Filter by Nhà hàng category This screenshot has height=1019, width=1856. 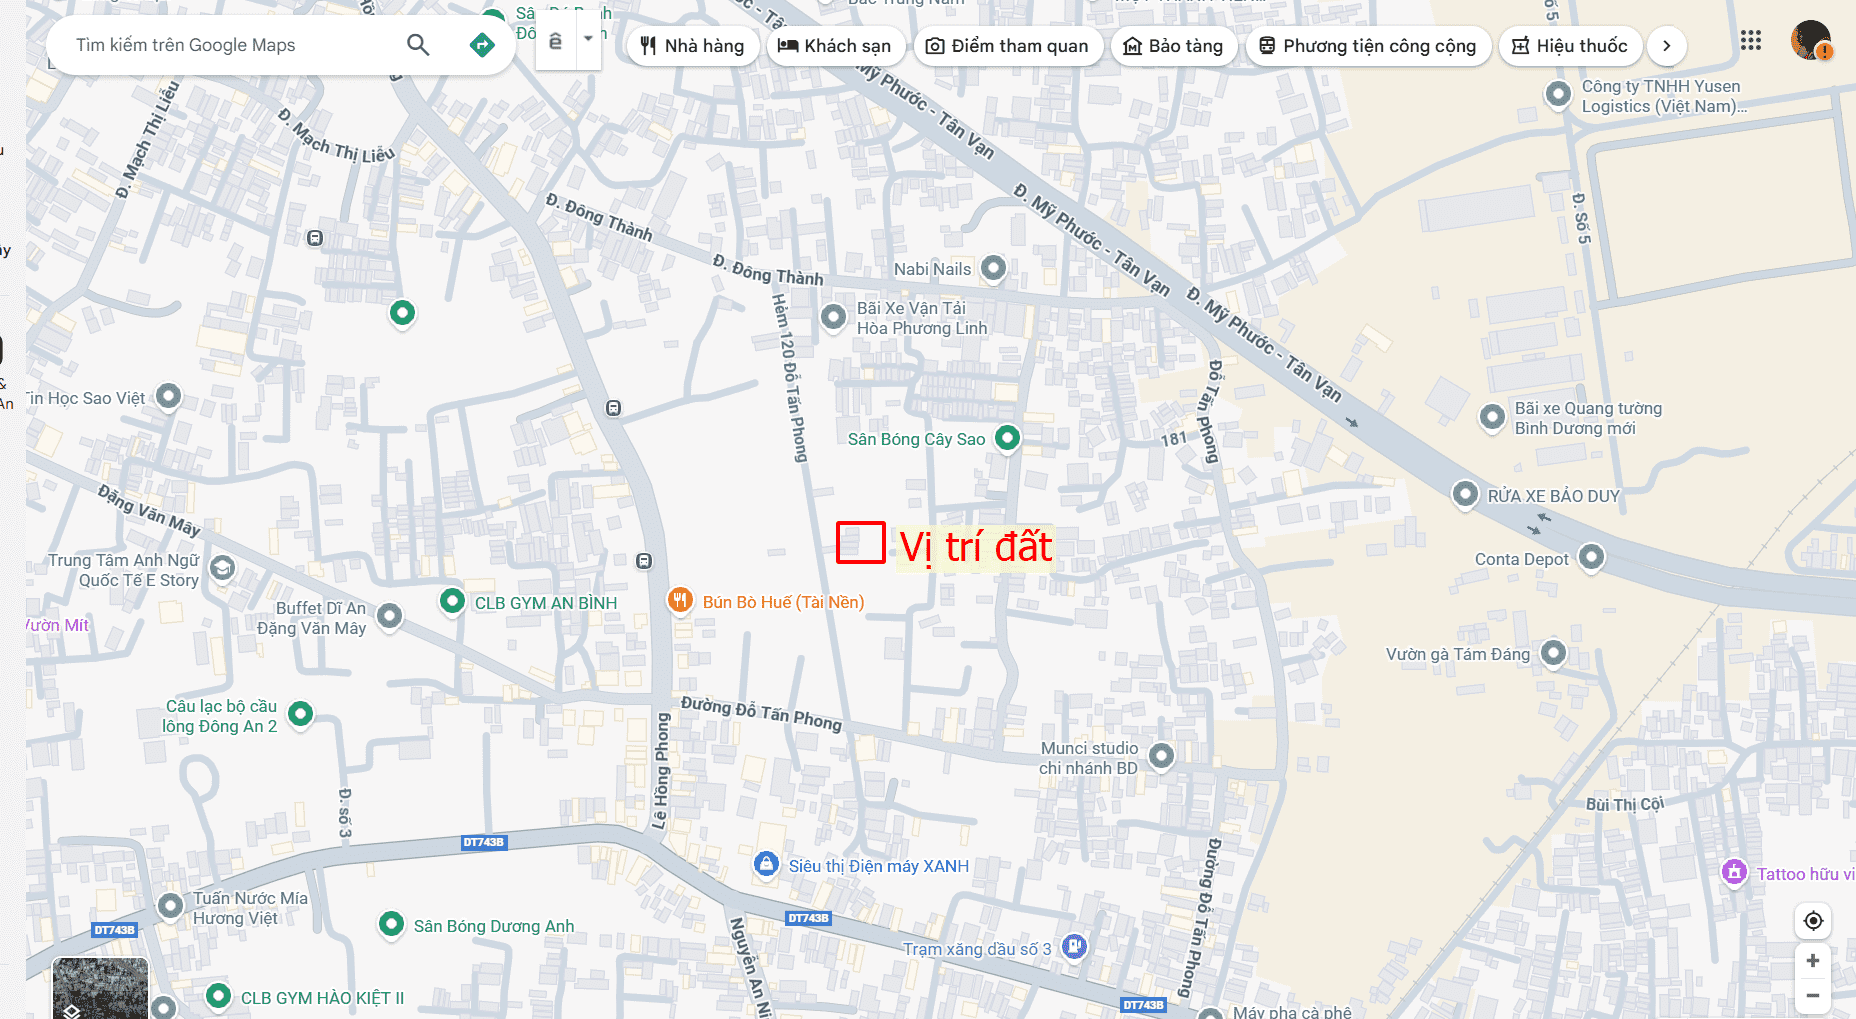pos(693,46)
